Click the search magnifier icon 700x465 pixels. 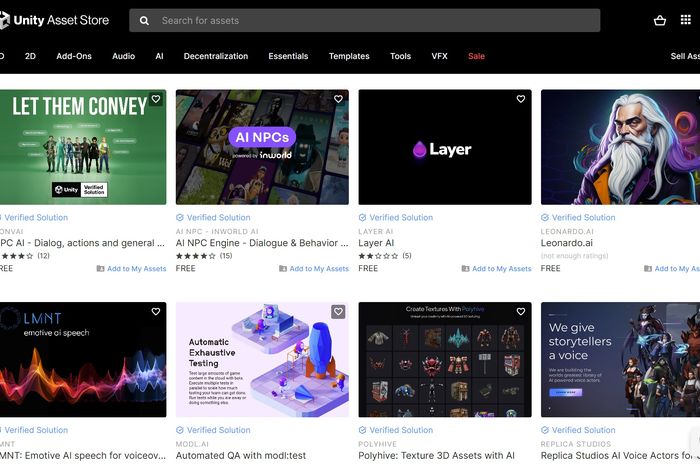click(144, 21)
